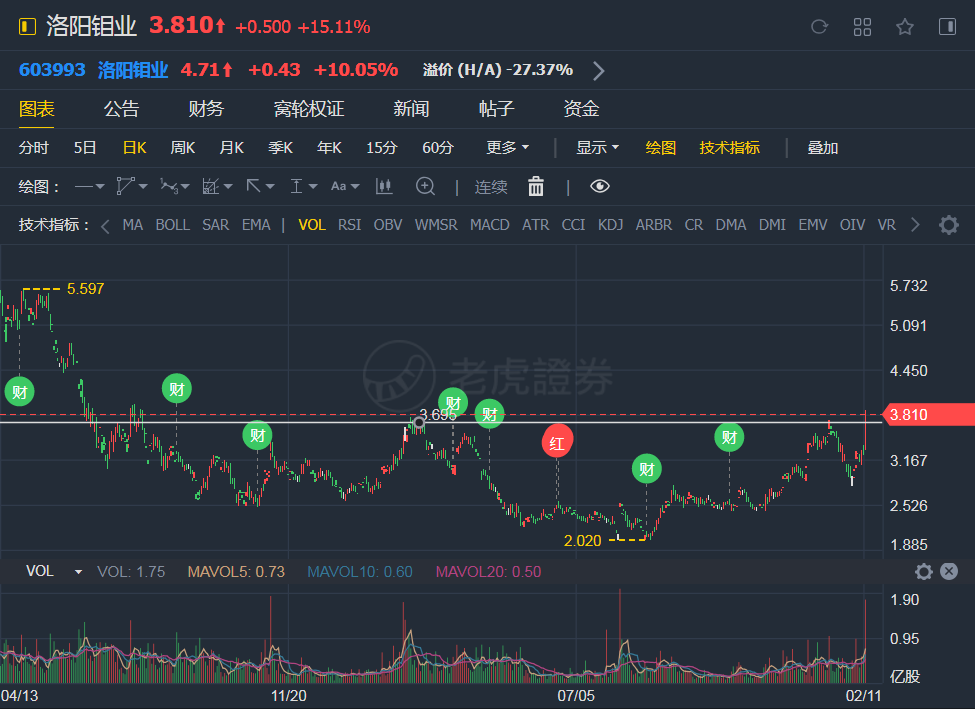
Task: Expand line tool dropdown arrow
Action: pyautogui.click(x=100, y=187)
